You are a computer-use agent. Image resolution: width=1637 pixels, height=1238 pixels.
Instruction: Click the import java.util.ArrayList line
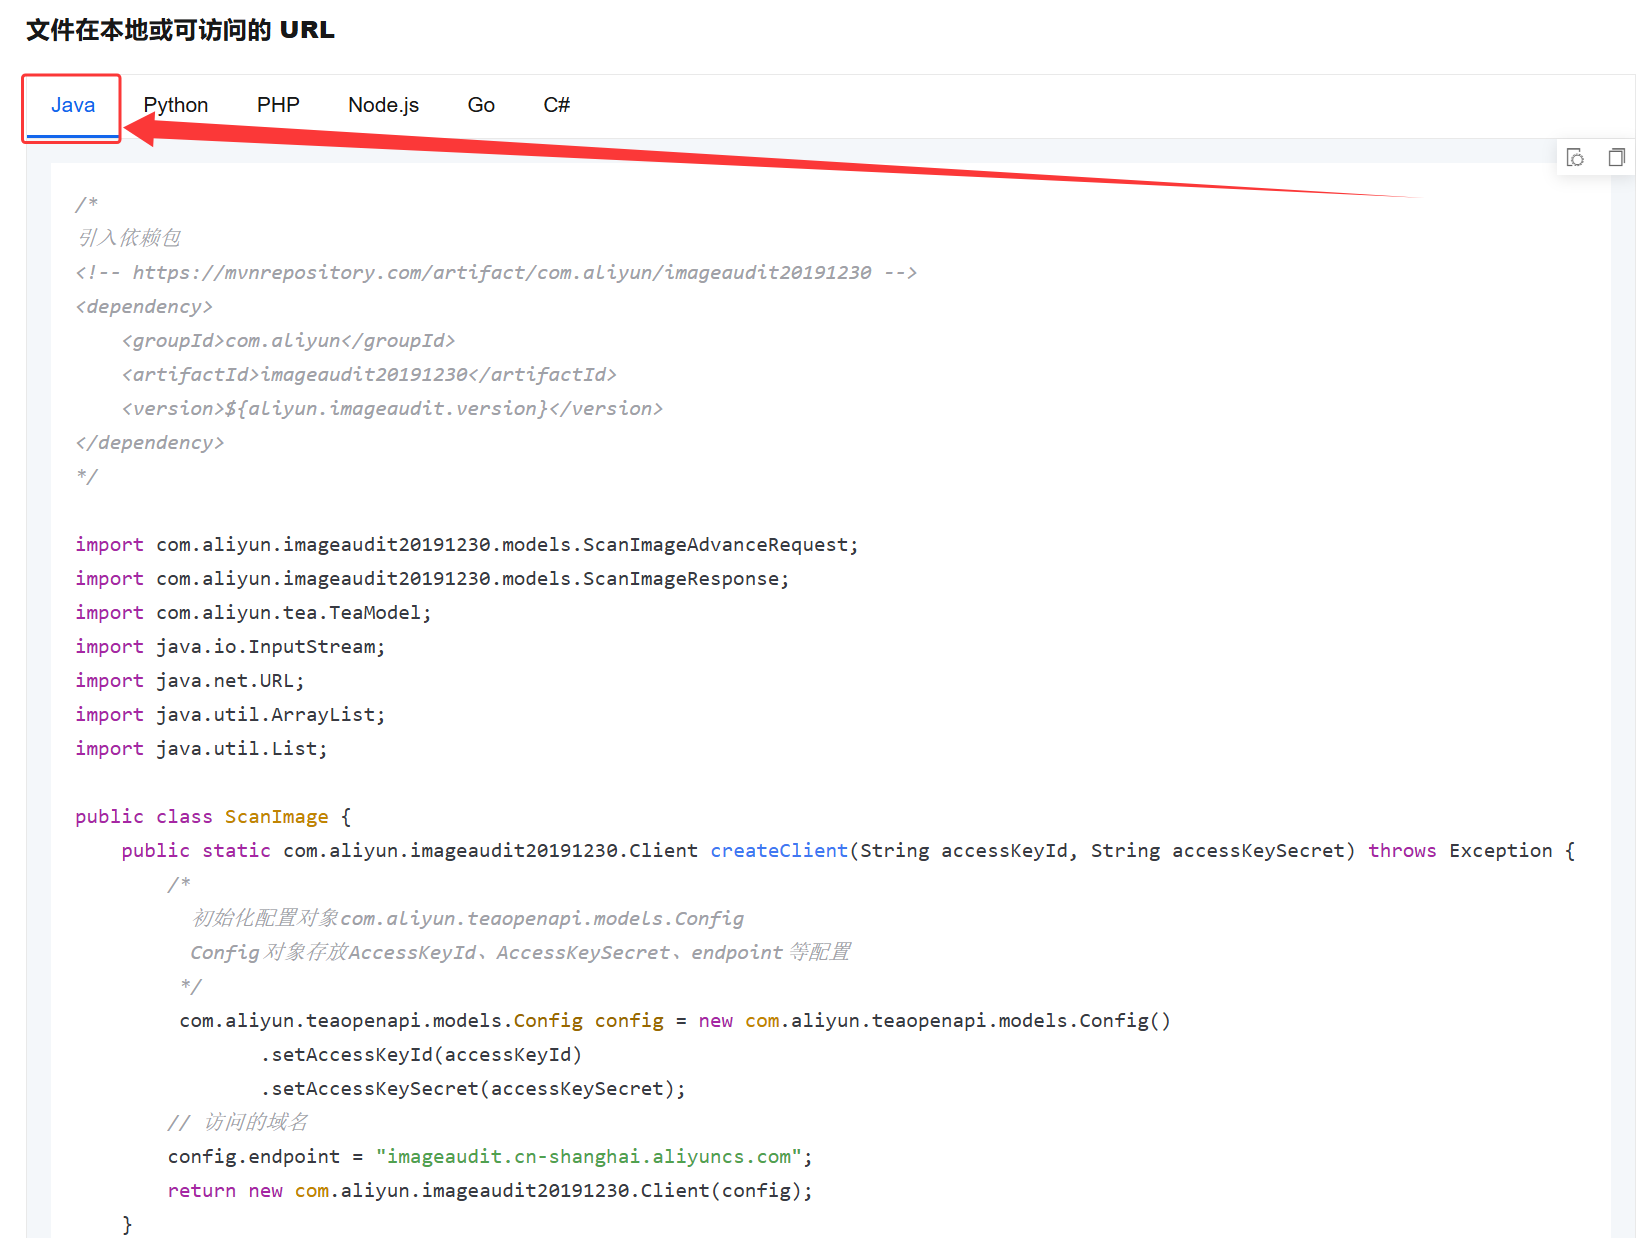click(230, 714)
